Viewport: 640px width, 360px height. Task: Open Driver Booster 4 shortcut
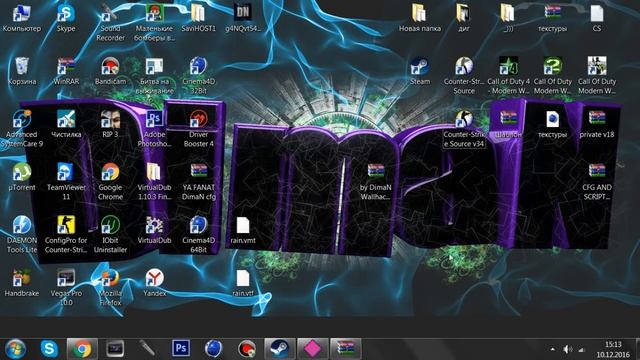pos(198,129)
